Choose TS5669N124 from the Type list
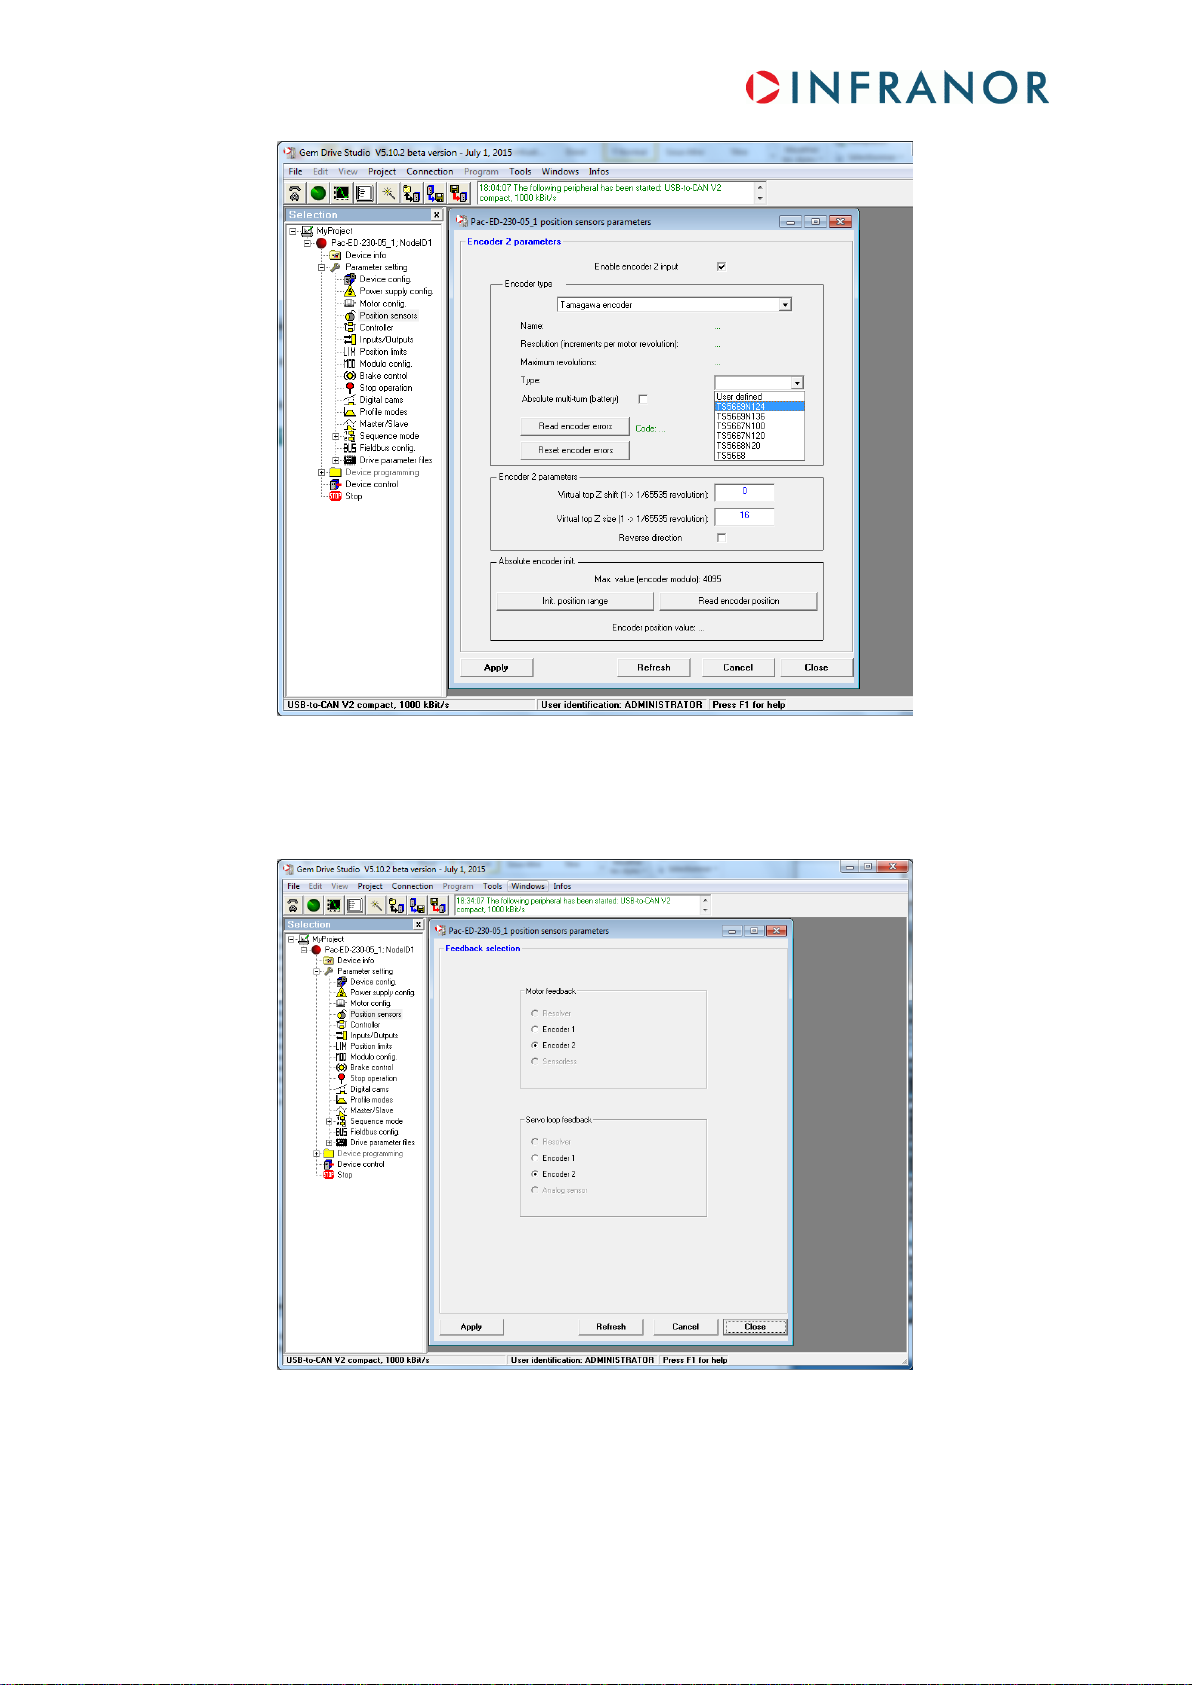This screenshot has width=1192, height=1685. pyautogui.click(x=759, y=407)
